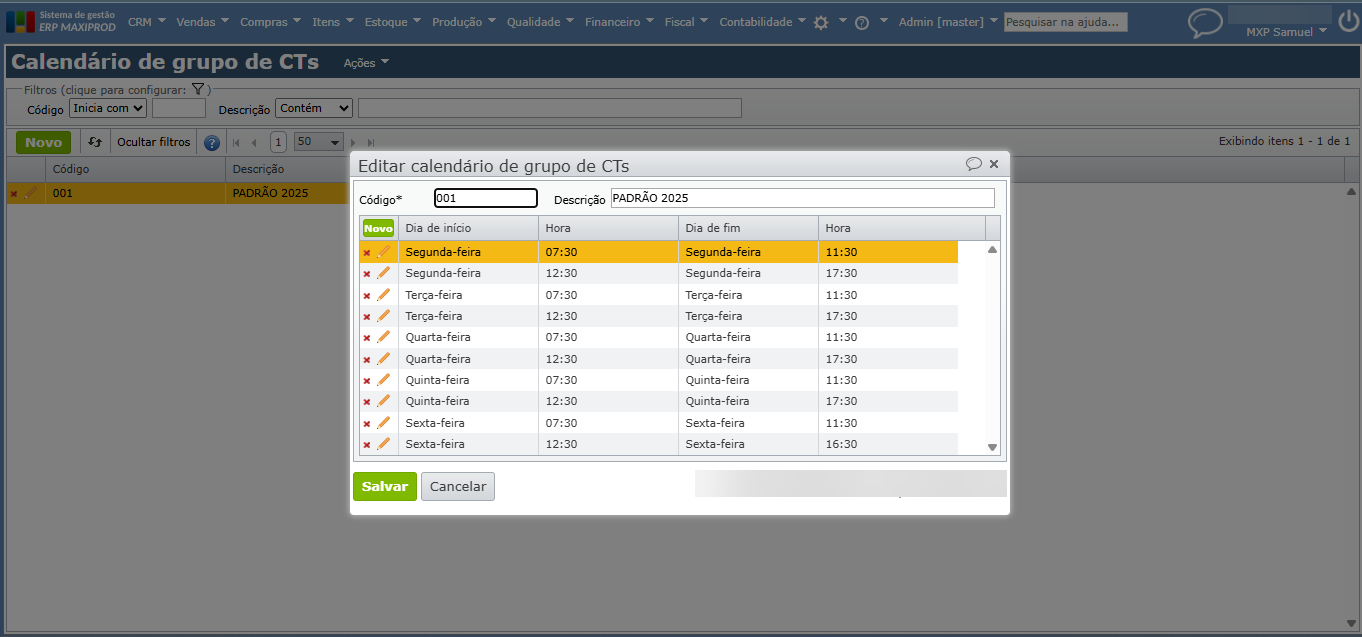Edit the Terça-feira 12:30 row
This screenshot has height=637, width=1362.
coord(384,316)
